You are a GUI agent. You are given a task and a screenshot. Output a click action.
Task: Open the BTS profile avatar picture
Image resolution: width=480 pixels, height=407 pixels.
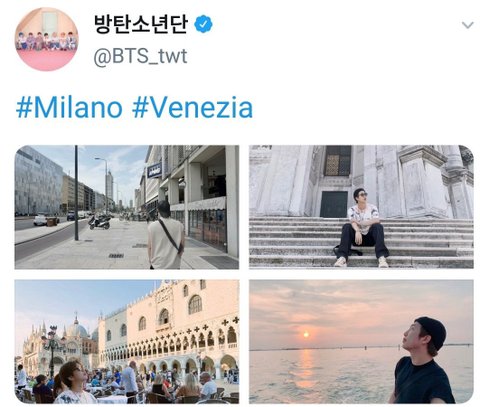(x=46, y=39)
